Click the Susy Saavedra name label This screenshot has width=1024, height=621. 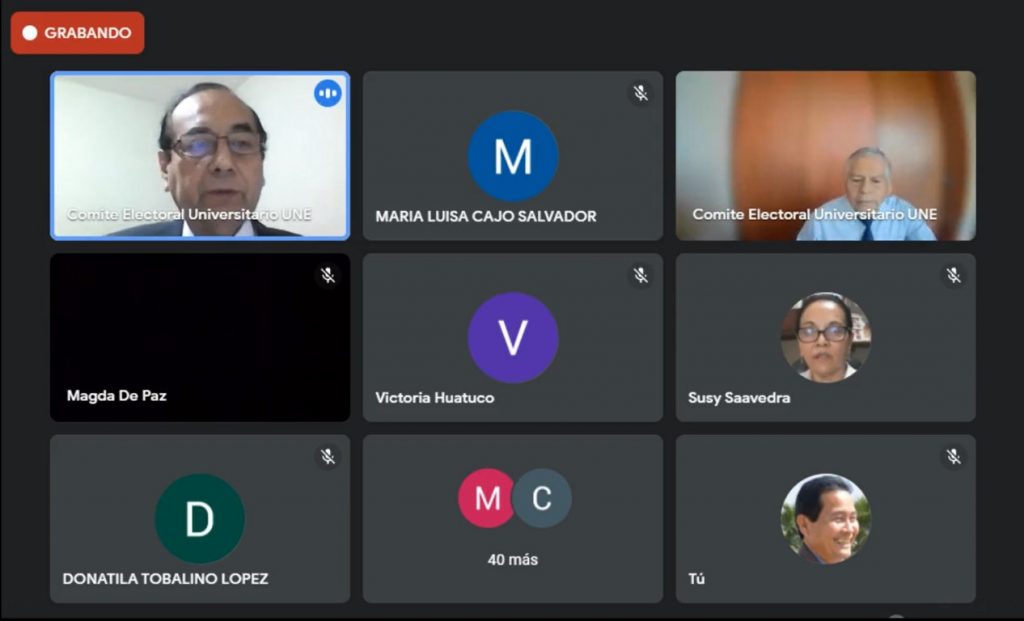(x=739, y=398)
